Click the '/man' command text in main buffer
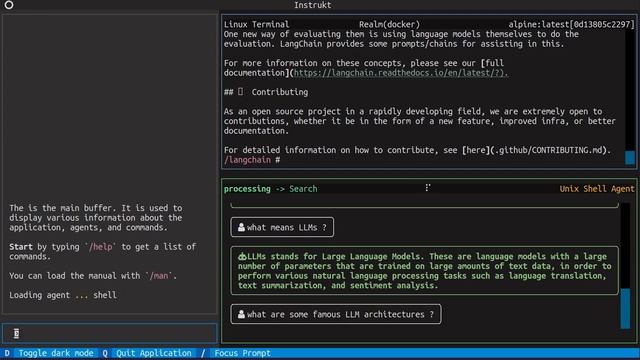This screenshot has width=640, height=360. pyautogui.click(x=159, y=276)
